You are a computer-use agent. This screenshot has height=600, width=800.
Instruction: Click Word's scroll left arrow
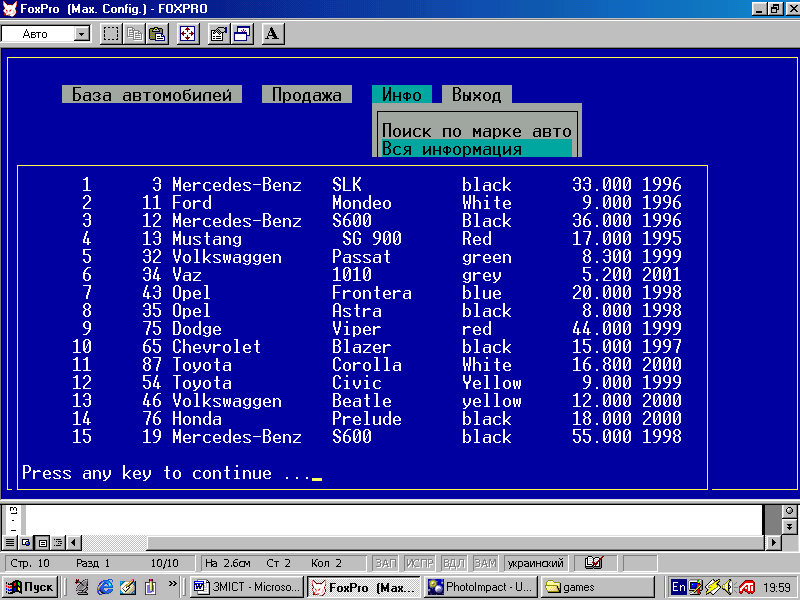[x=74, y=542]
